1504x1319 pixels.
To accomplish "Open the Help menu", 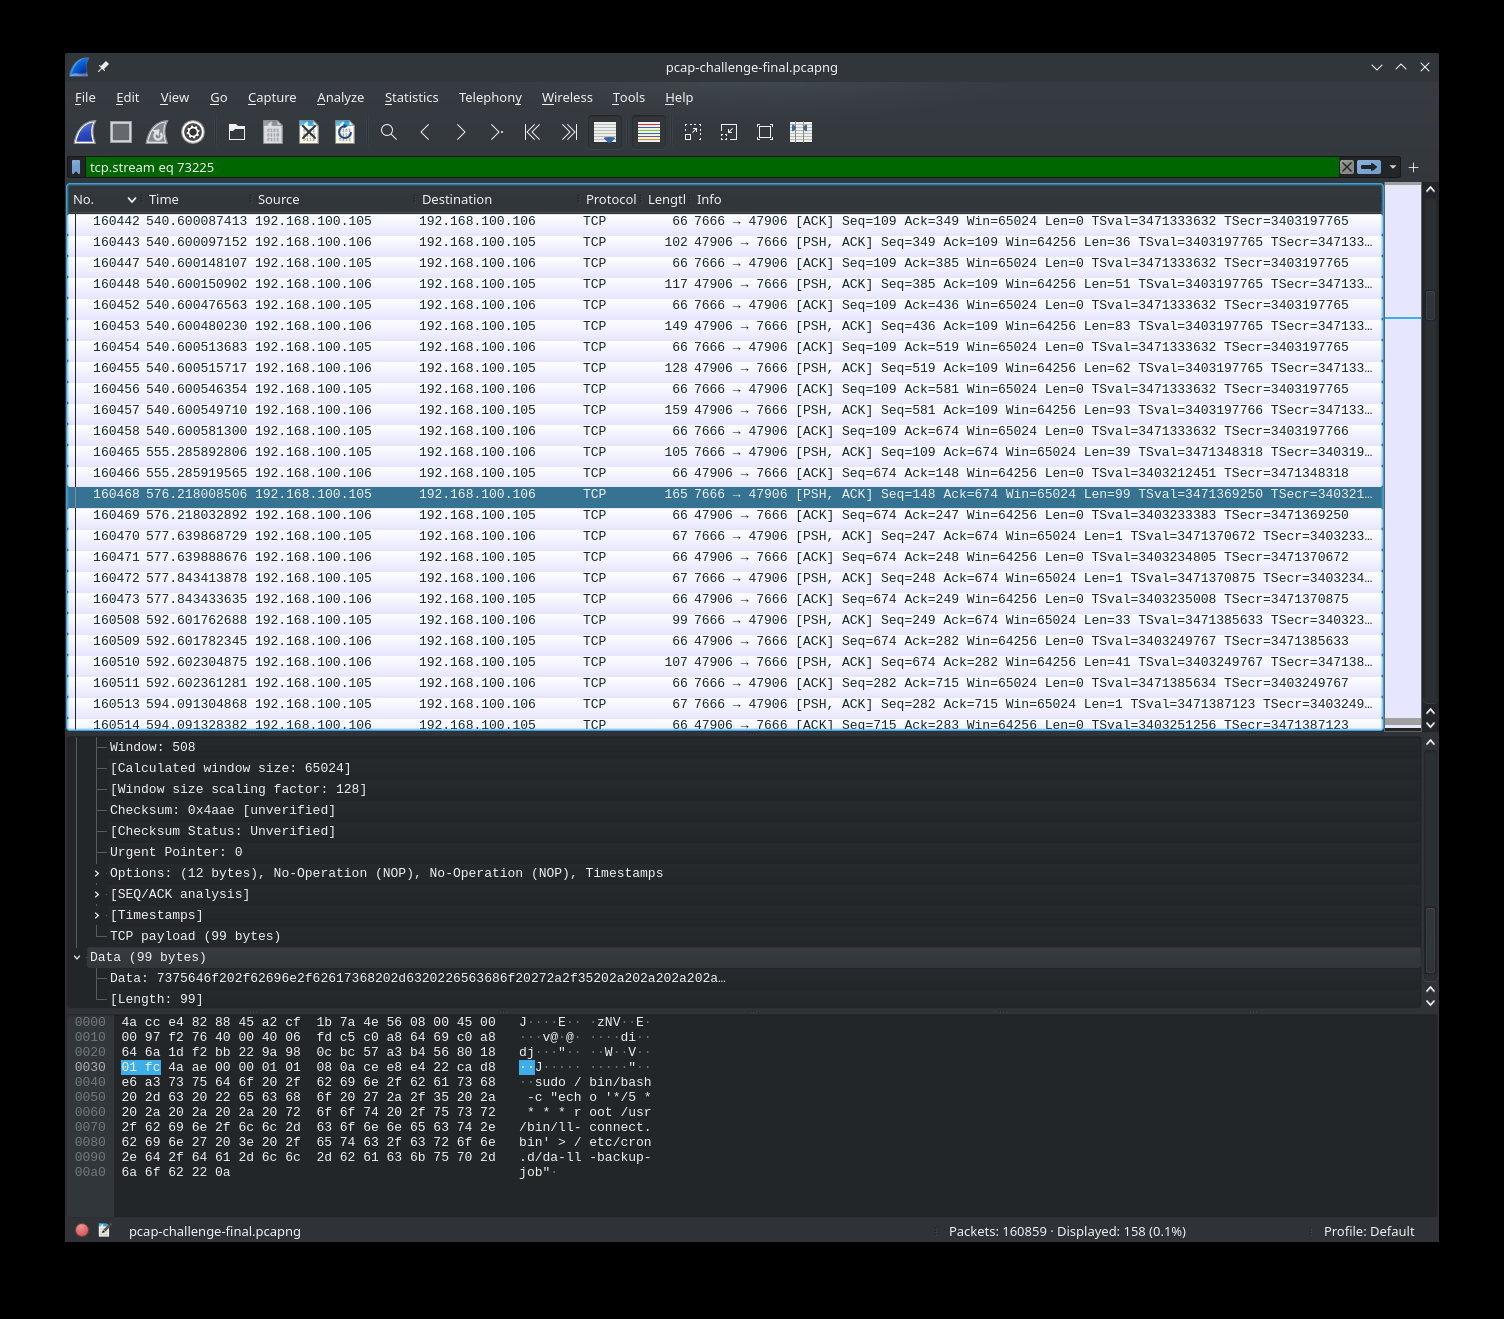I will (679, 97).
